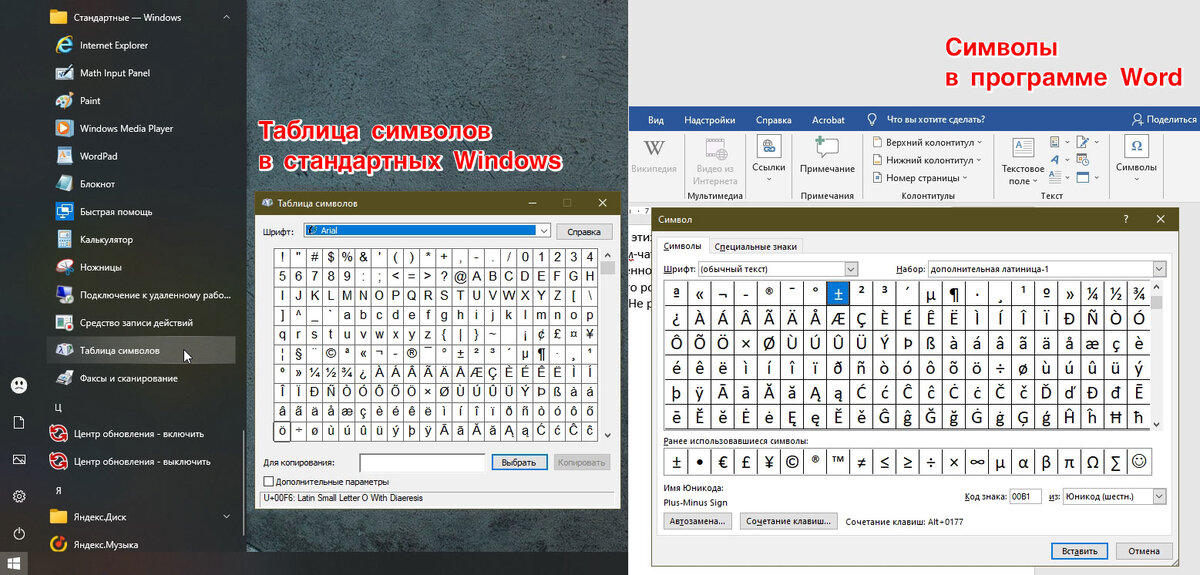
Task: Pick Ω from recently used symbols
Action: coord(1092,462)
